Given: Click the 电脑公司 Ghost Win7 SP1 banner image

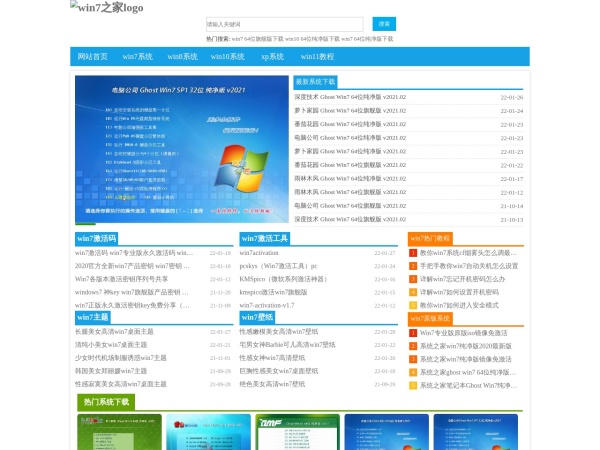Looking at the screenshot, I should [x=182, y=149].
